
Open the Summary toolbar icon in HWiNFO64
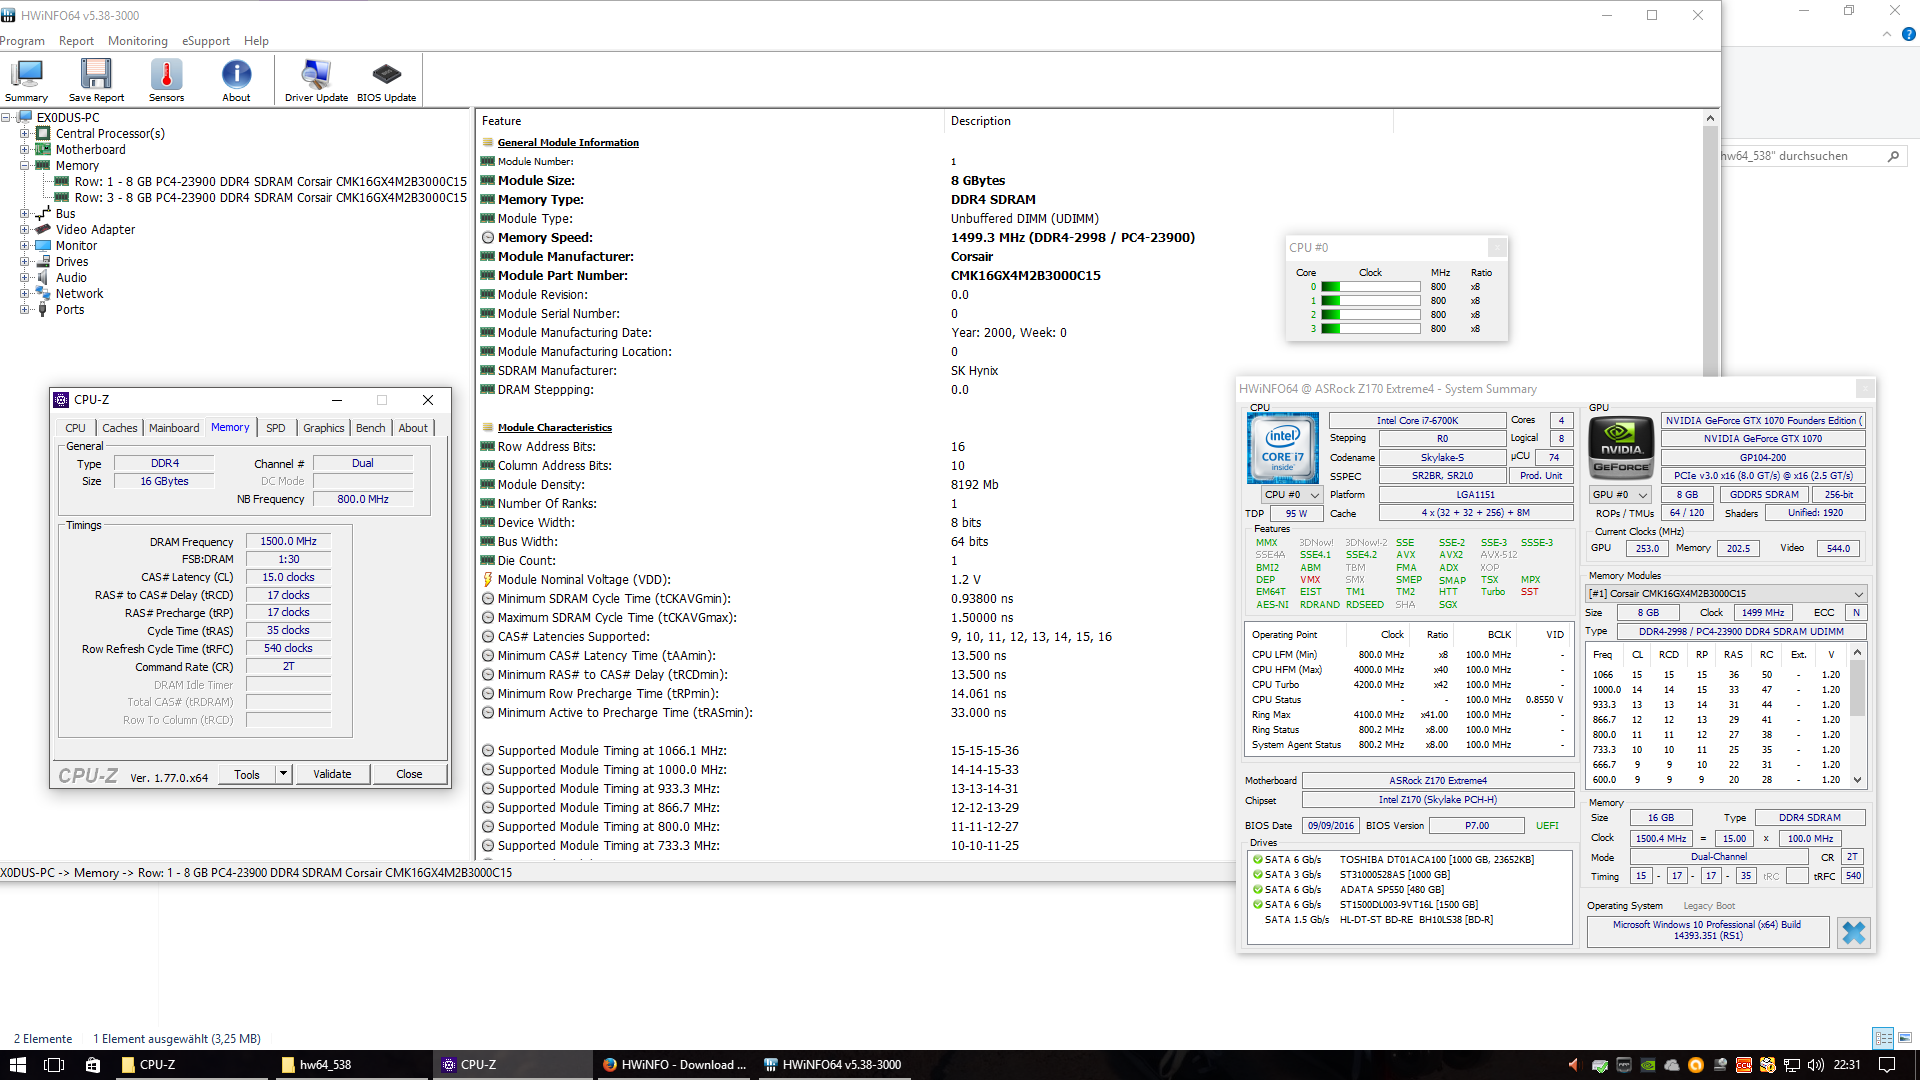click(26, 80)
